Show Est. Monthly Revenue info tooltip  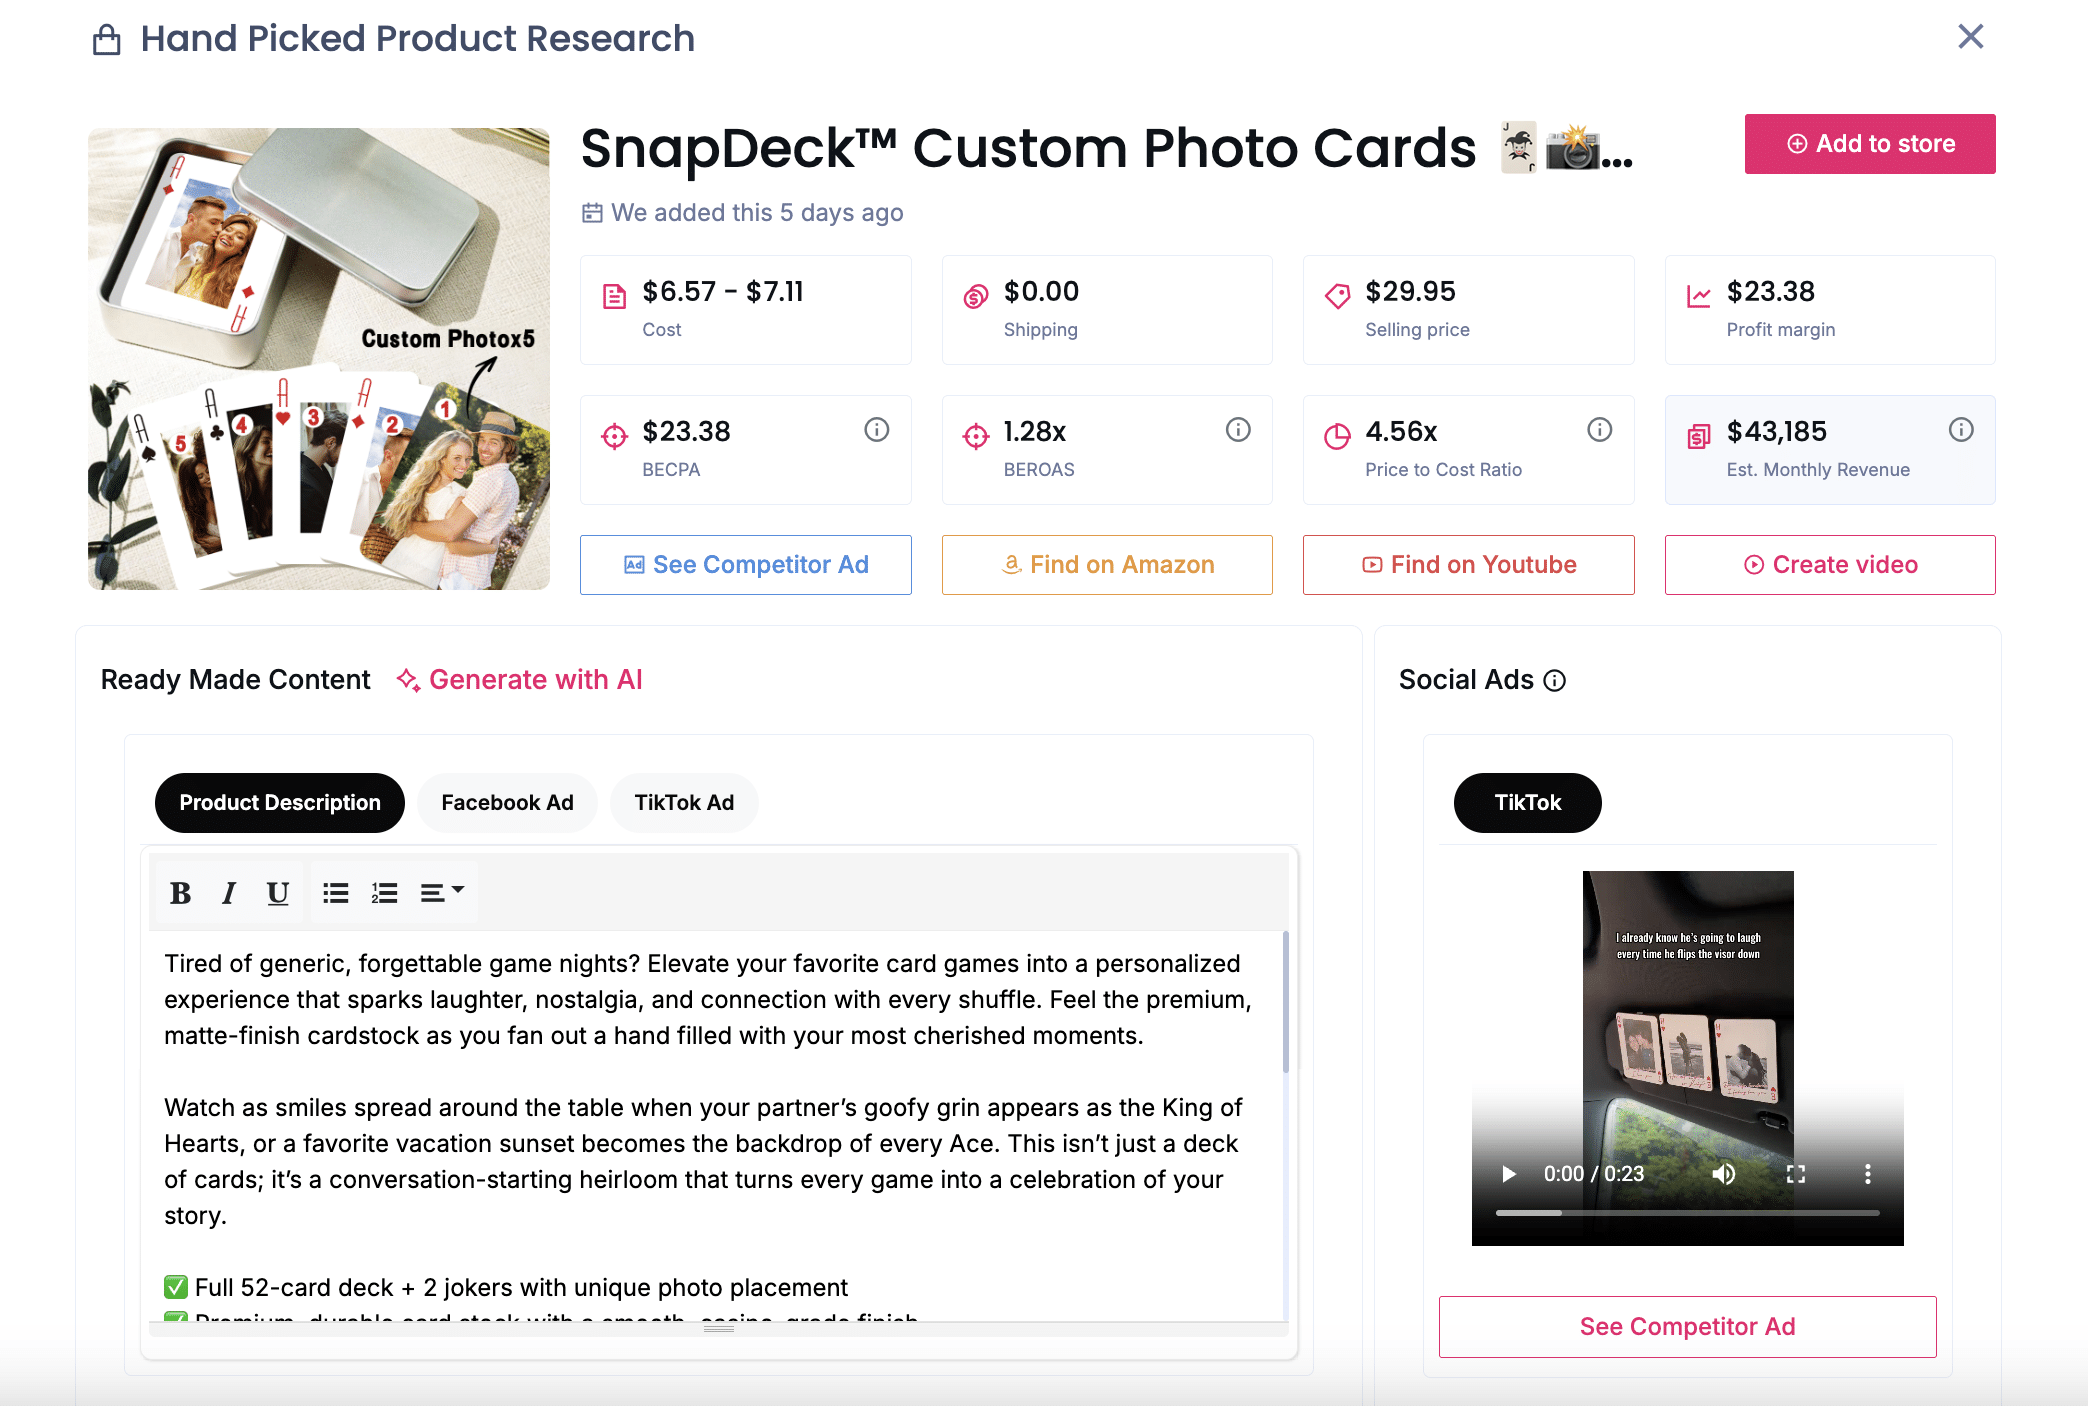[1960, 430]
